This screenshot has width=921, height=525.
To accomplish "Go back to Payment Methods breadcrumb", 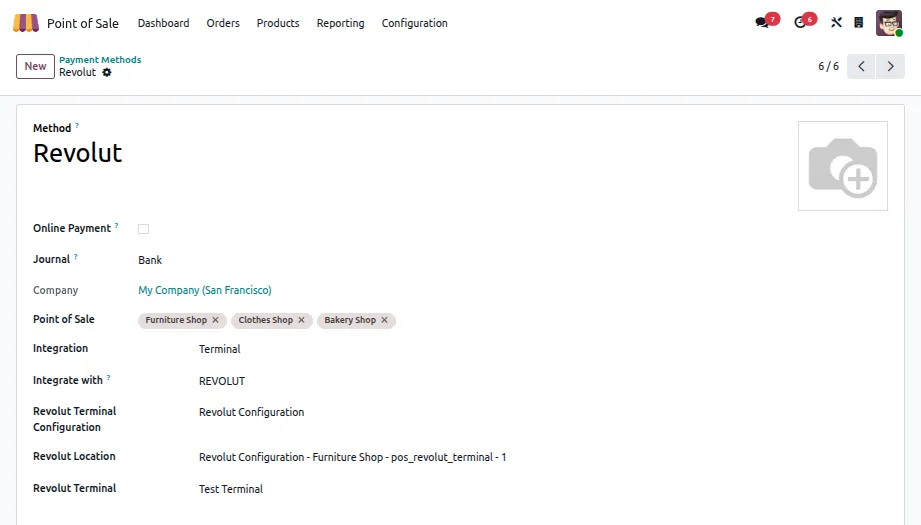I will tap(100, 60).
